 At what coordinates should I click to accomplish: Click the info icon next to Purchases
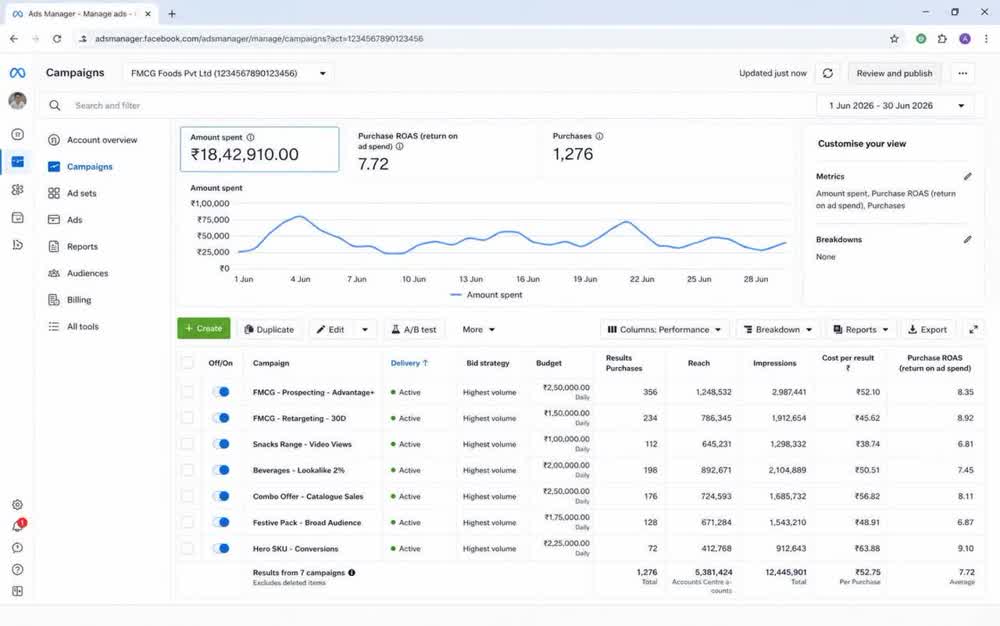pos(599,136)
